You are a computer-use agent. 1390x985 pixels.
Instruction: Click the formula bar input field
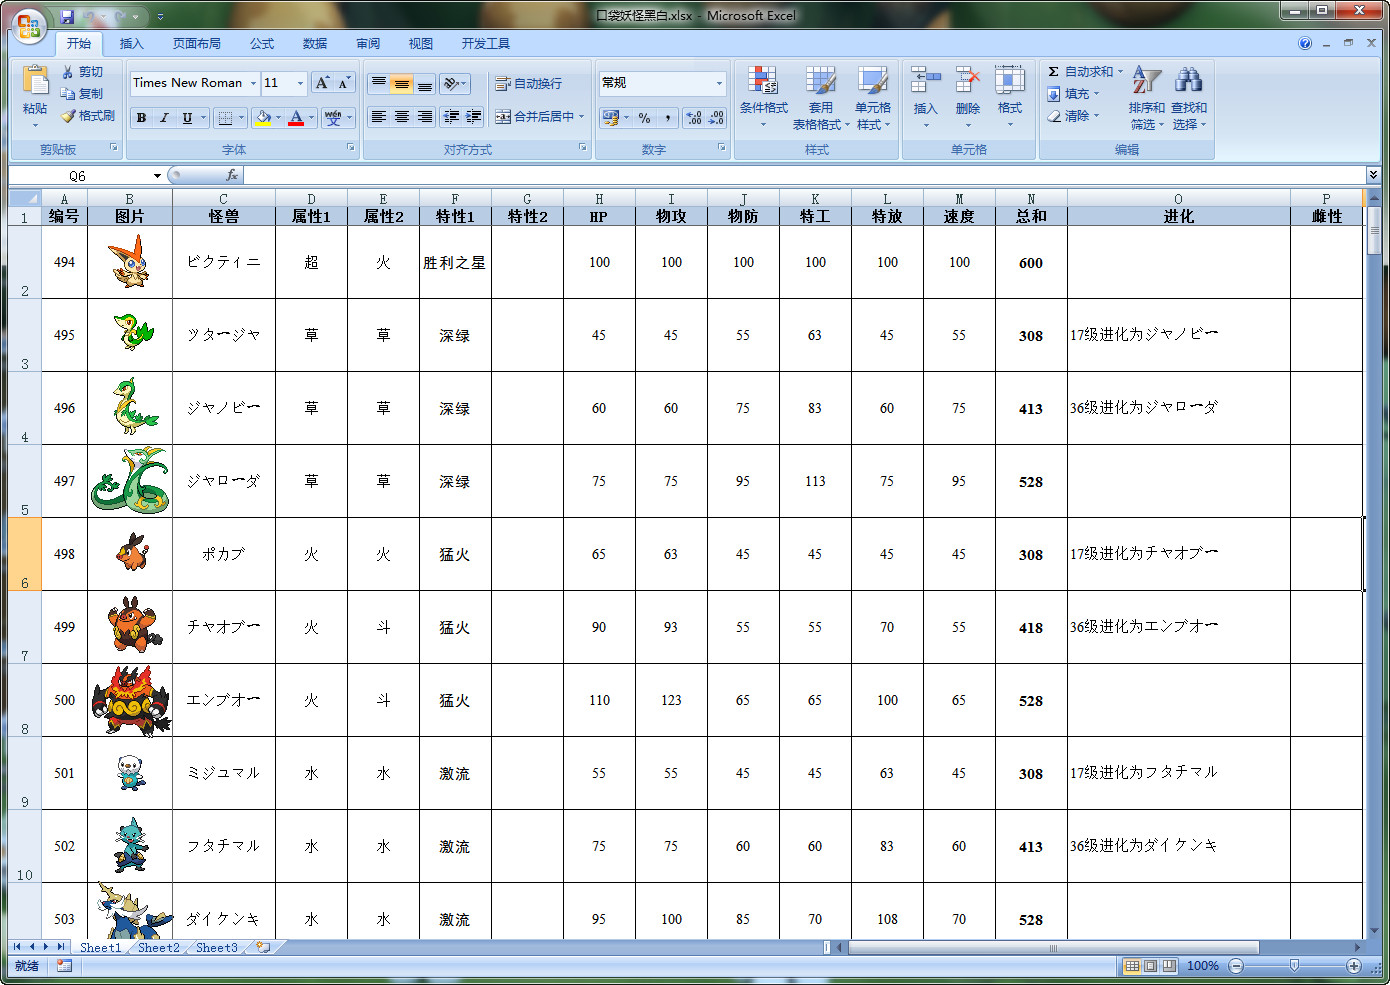[804, 175]
